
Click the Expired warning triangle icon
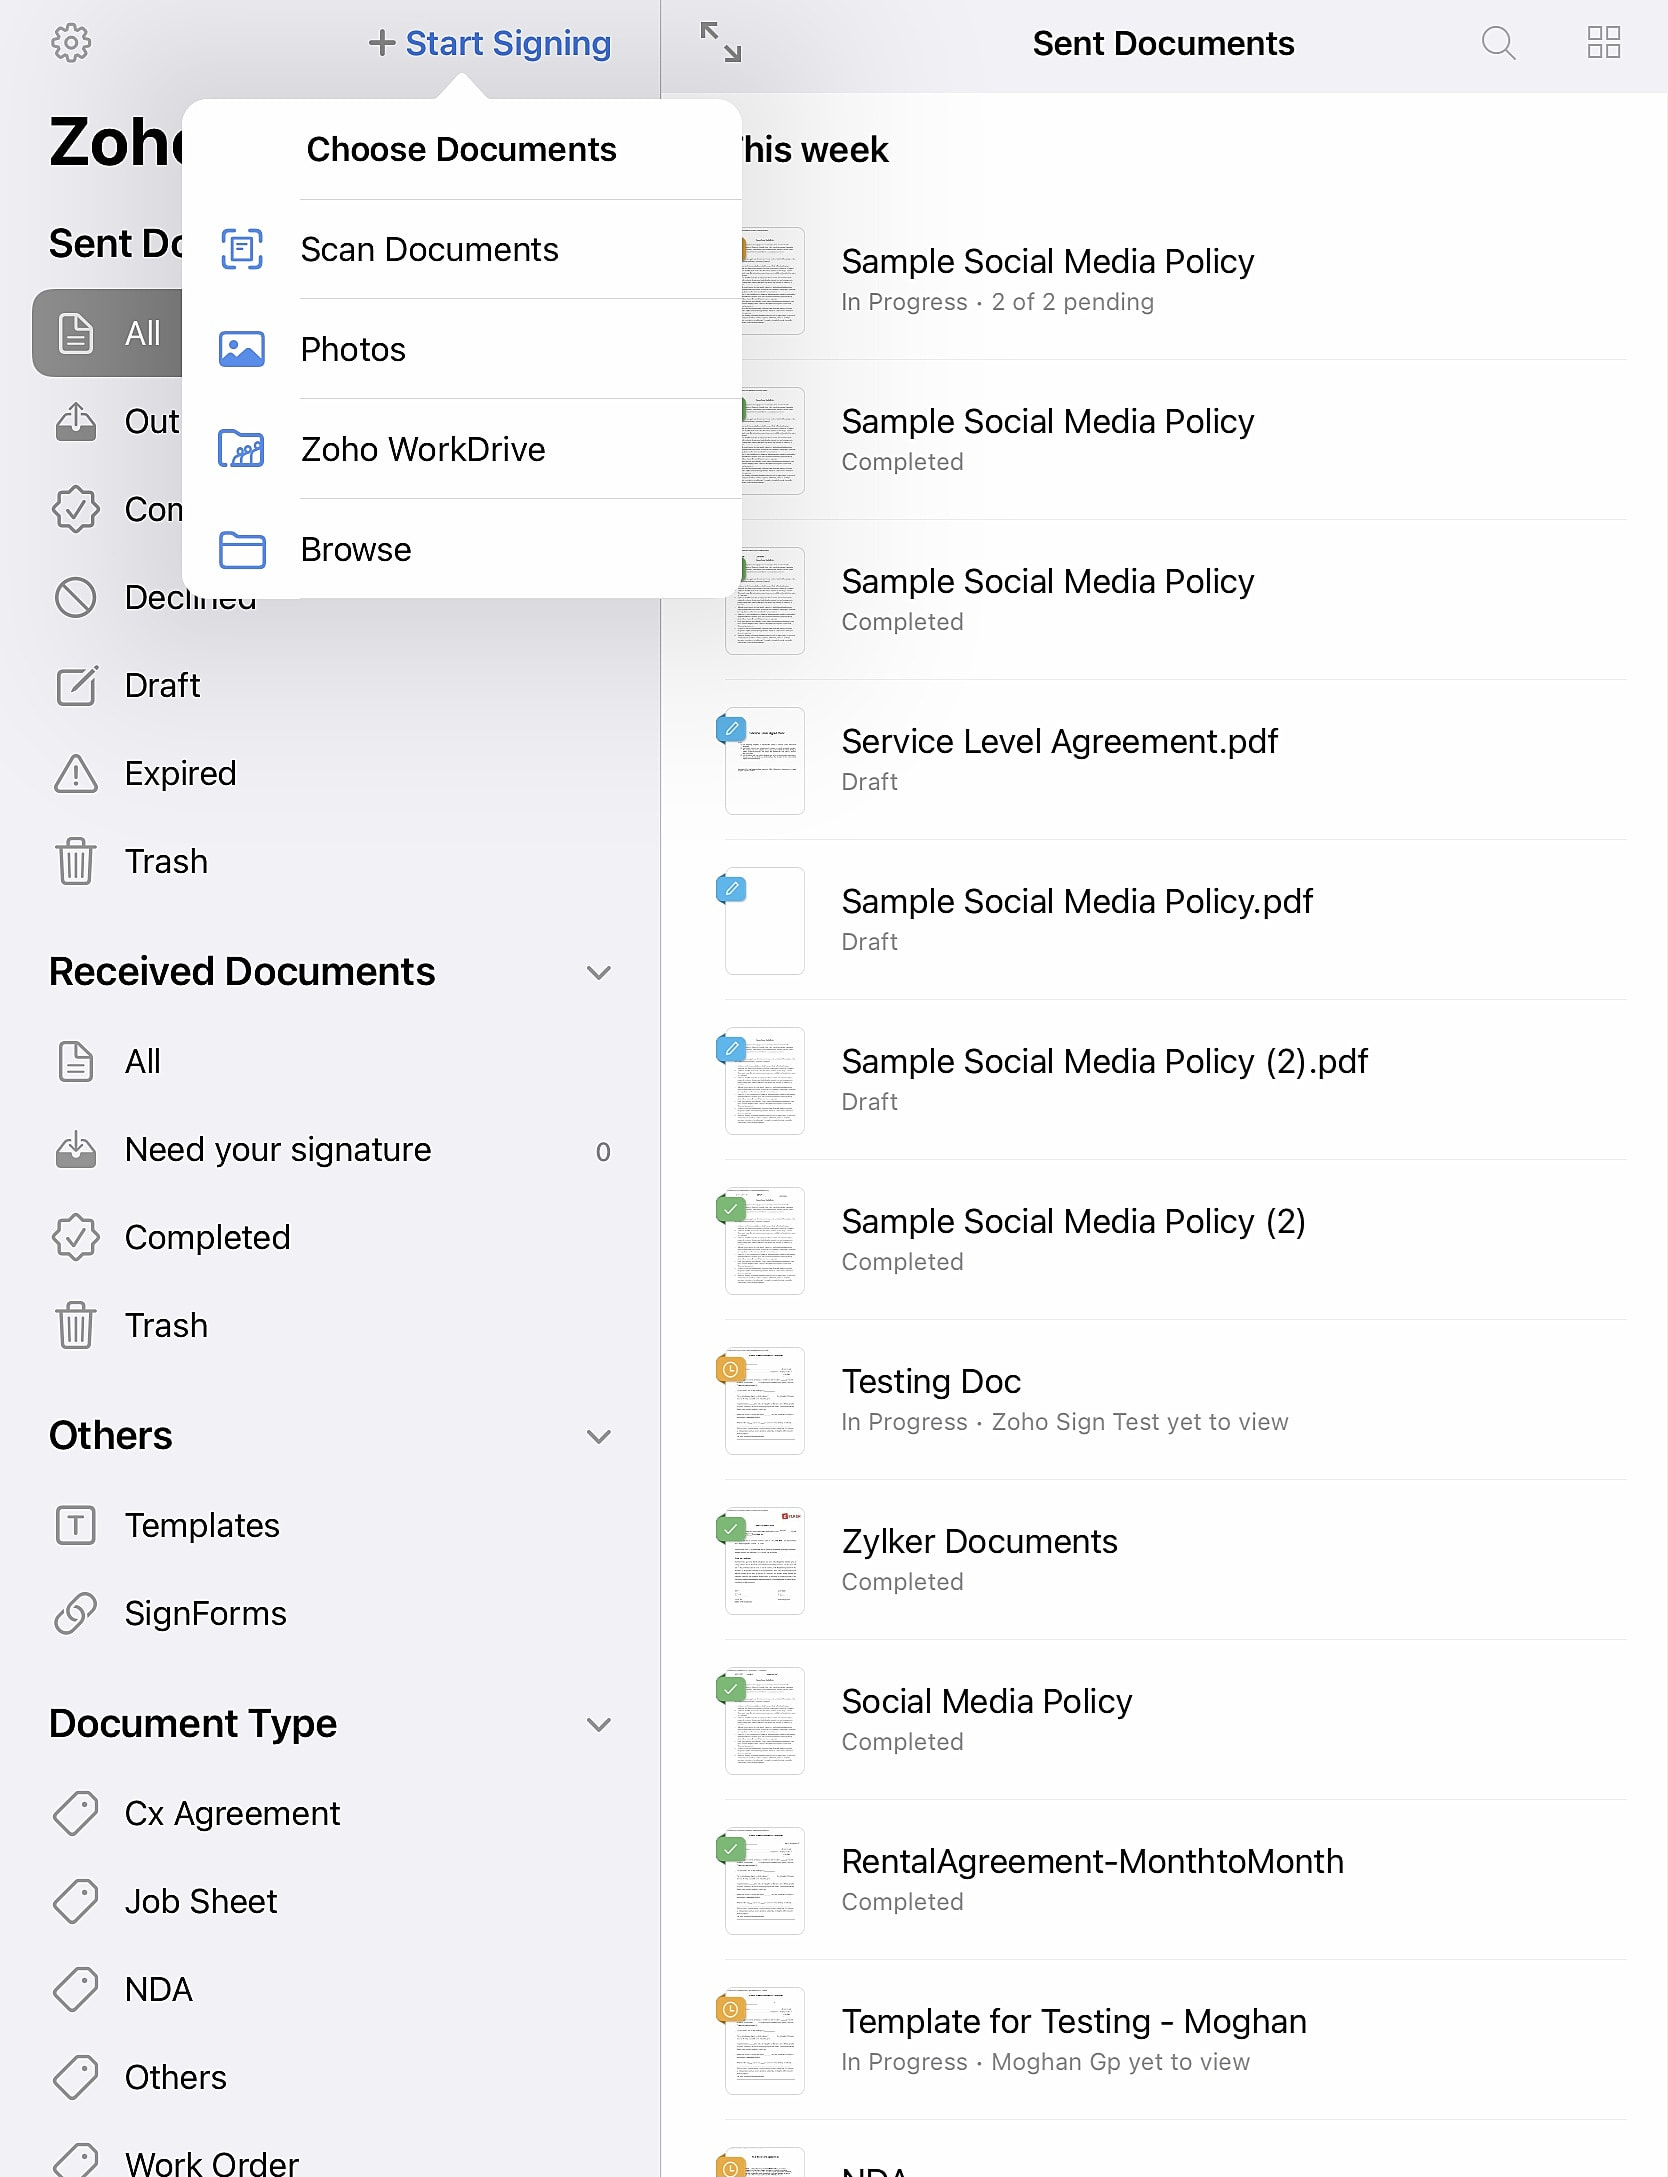tap(76, 773)
